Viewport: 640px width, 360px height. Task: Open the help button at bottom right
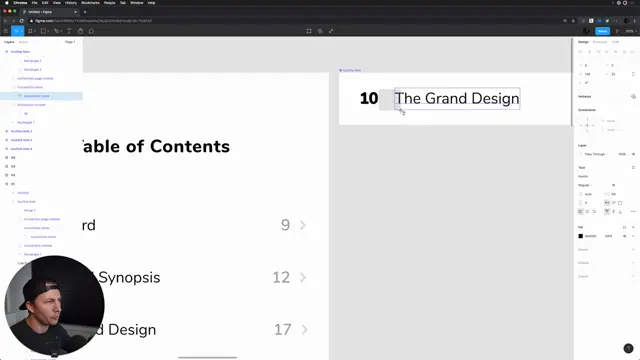pos(628,348)
